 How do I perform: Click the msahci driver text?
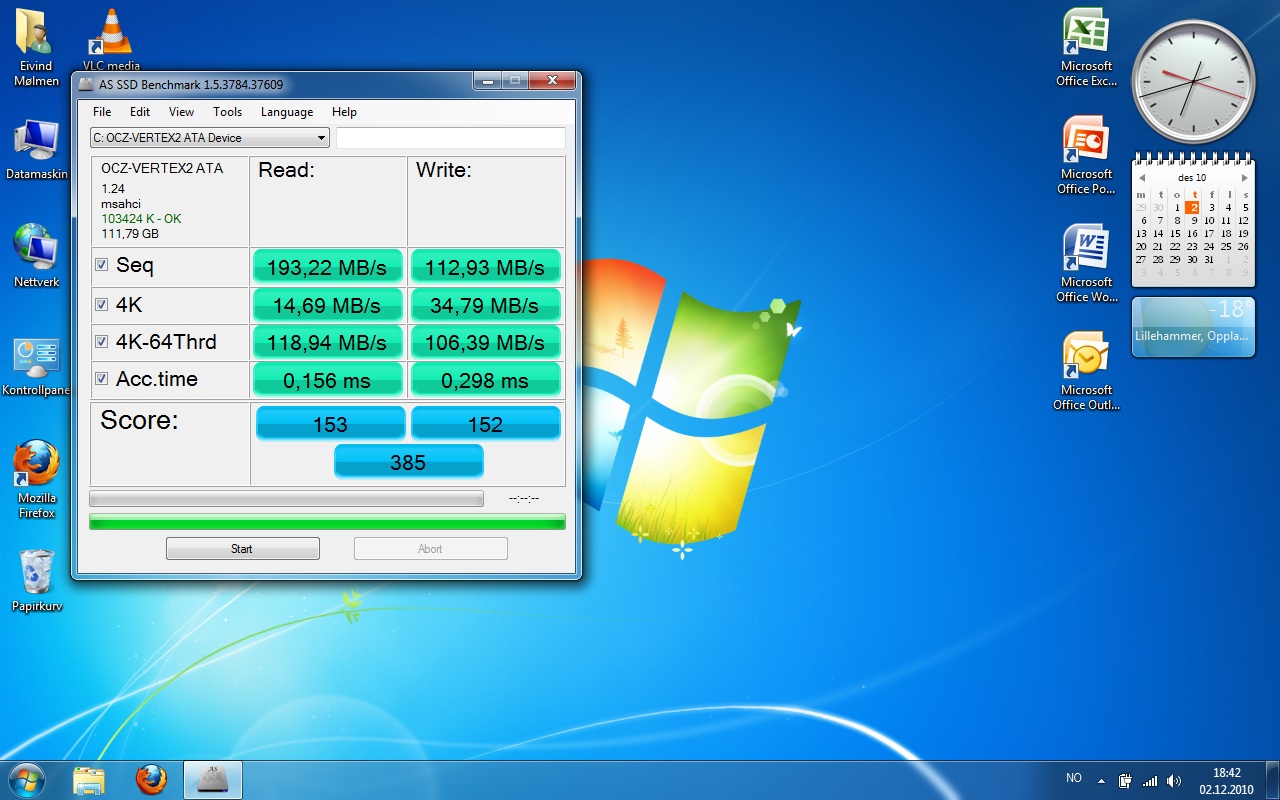coord(121,204)
